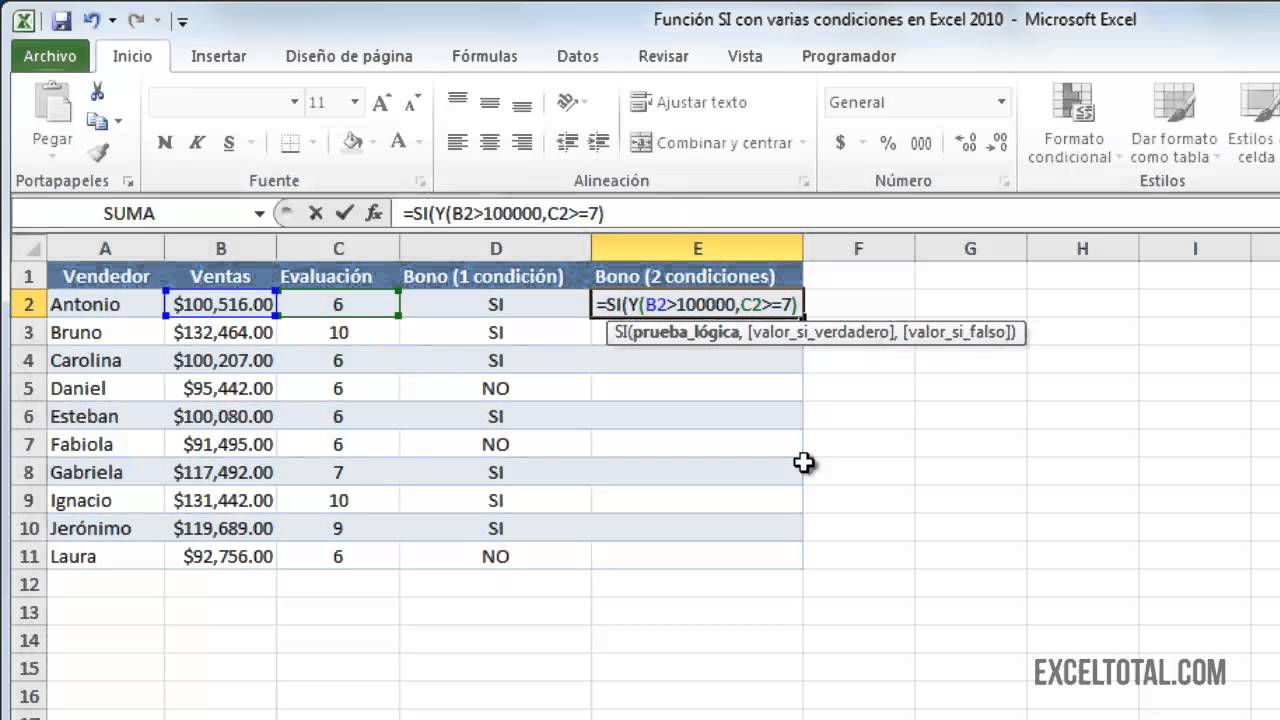The width and height of the screenshot is (1280, 720).
Task: Click the Cut scissors icon
Action: pos(97,92)
